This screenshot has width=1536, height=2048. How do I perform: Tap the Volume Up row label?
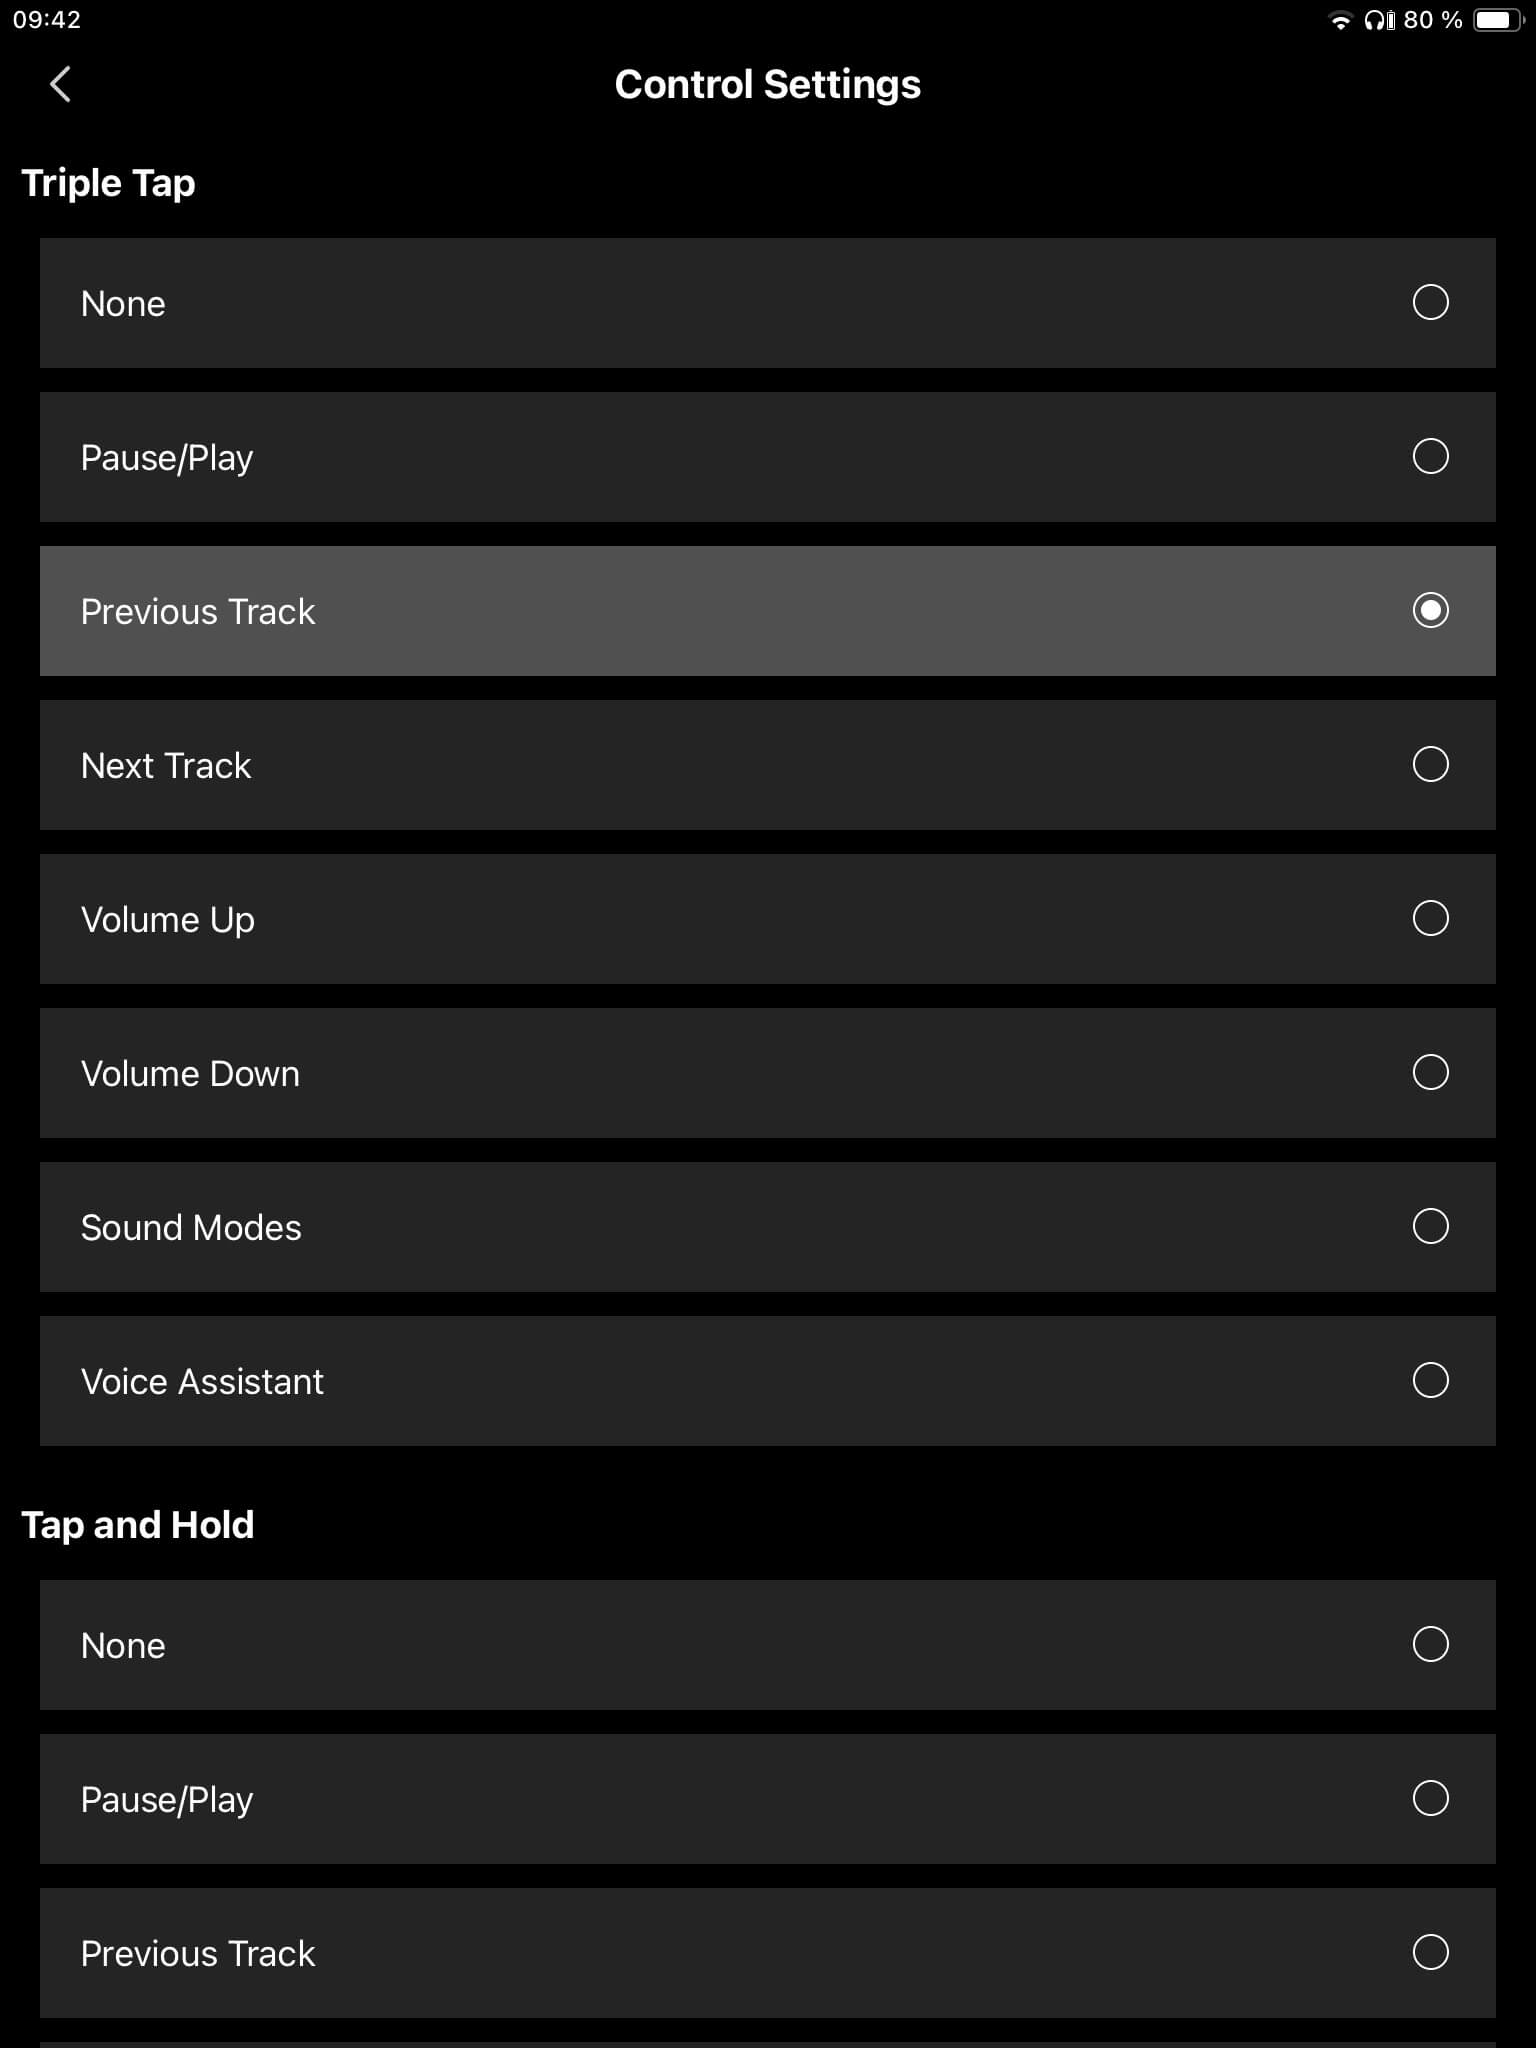(168, 920)
